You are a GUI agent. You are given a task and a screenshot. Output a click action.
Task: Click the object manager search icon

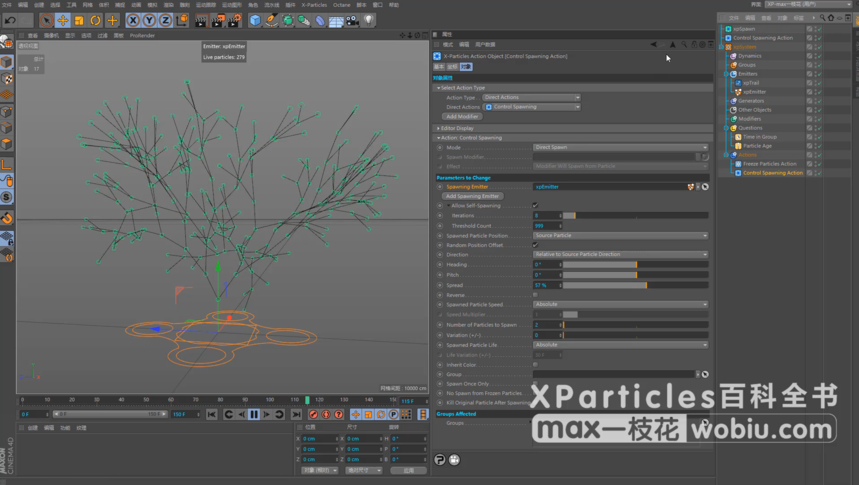822,18
